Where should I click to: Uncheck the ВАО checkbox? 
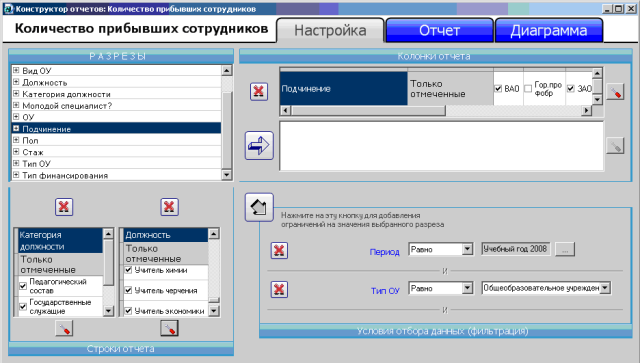pyautogui.click(x=498, y=89)
